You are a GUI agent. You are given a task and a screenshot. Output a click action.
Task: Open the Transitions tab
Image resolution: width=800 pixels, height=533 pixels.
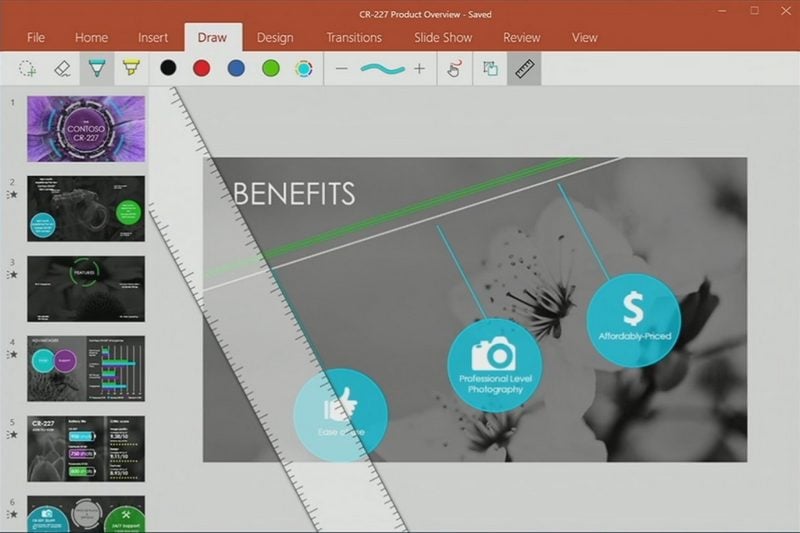click(354, 37)
